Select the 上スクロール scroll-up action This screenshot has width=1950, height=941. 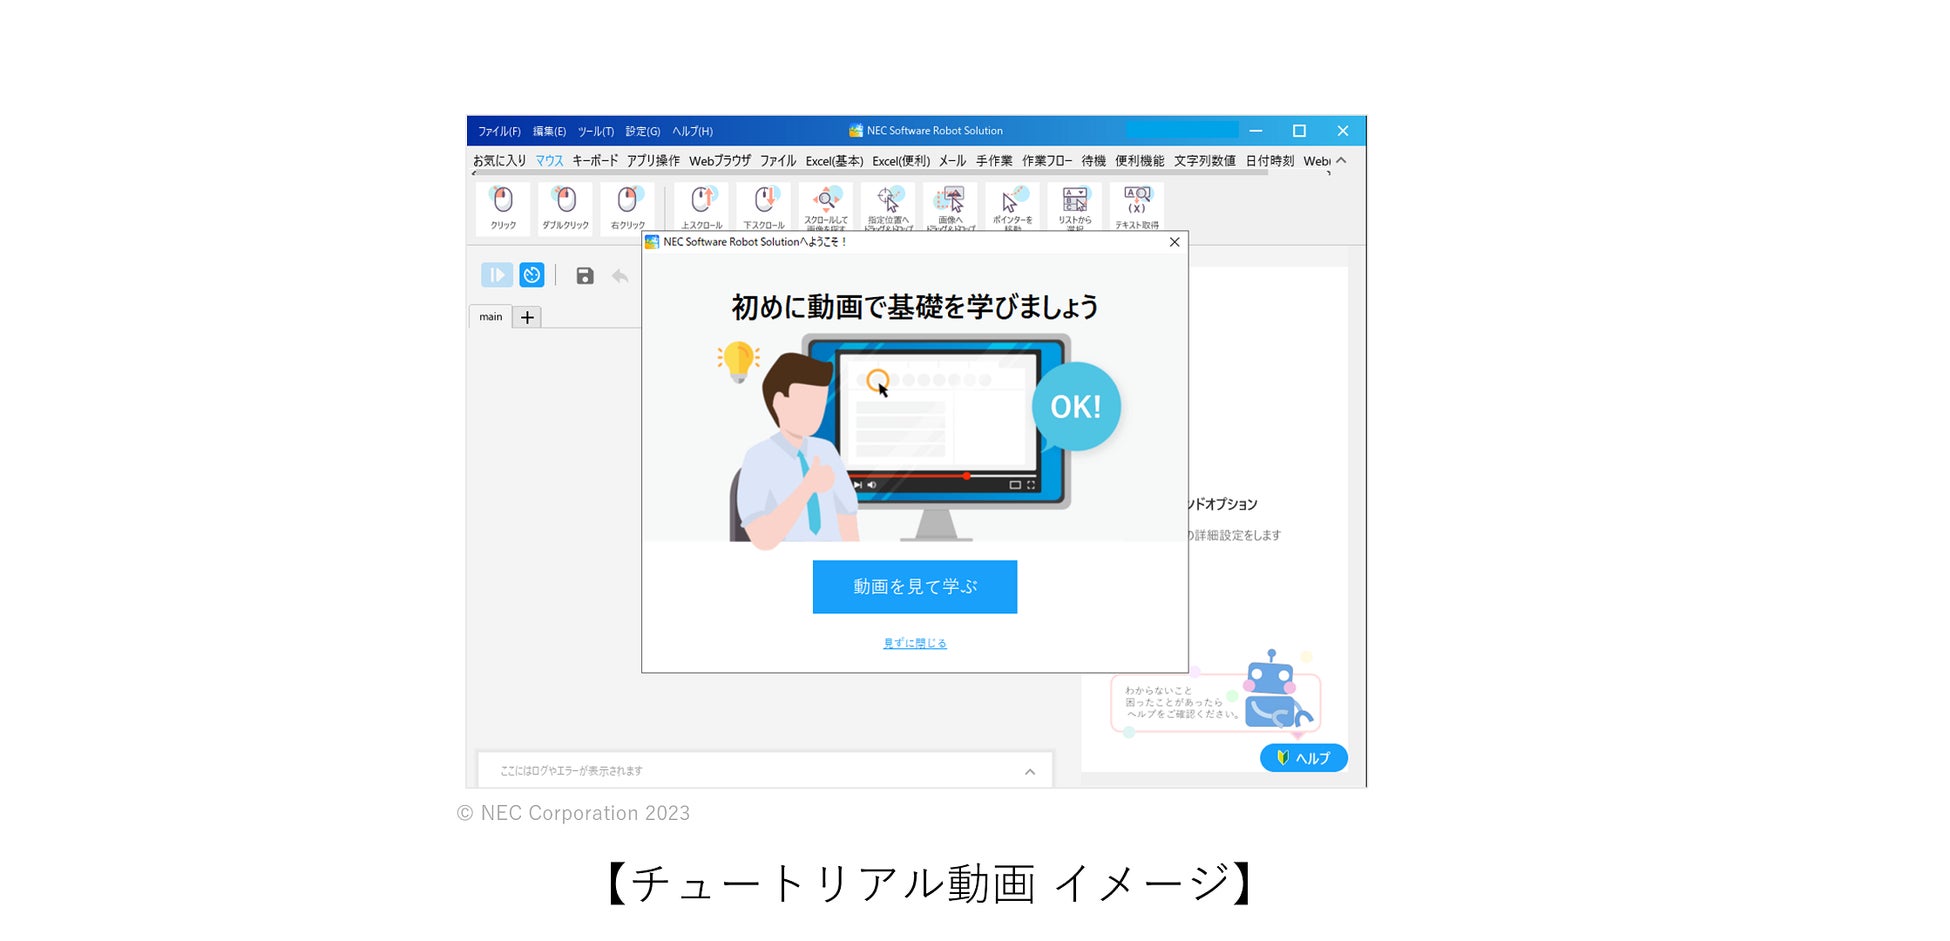coord(701,205)
